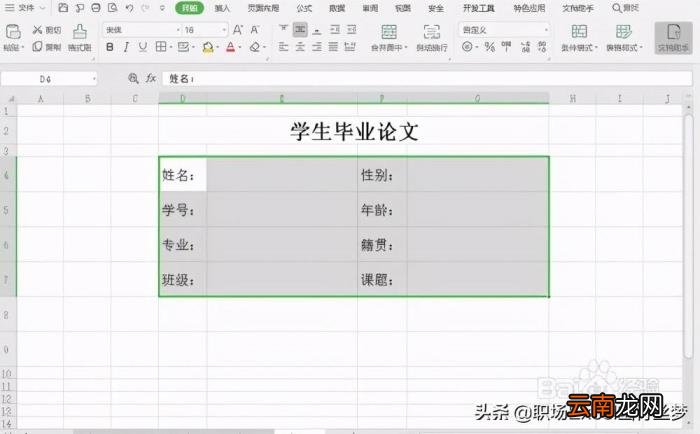This screenshot has height=434, width=700.
Task: Click inside the formula bar input
Action: [x=427, y=79]
